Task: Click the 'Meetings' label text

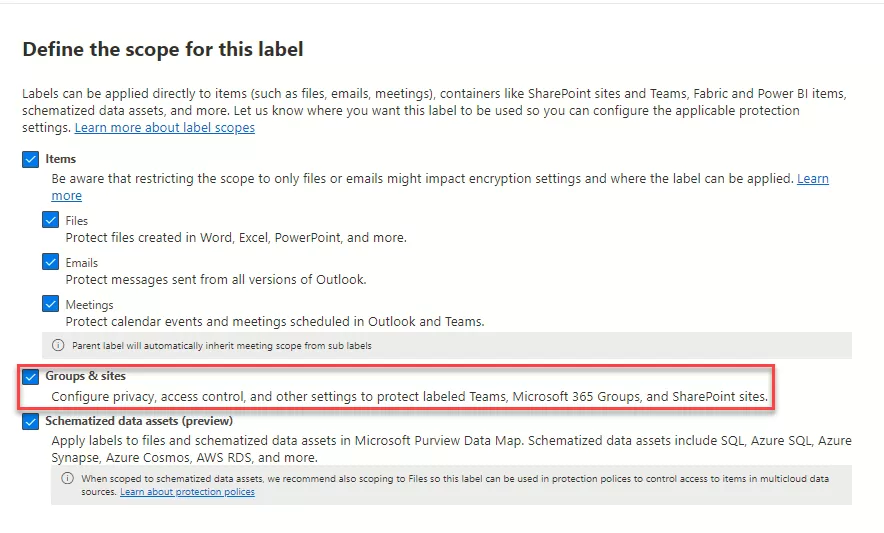Action: pyautogui.click(x=89, y=305)
